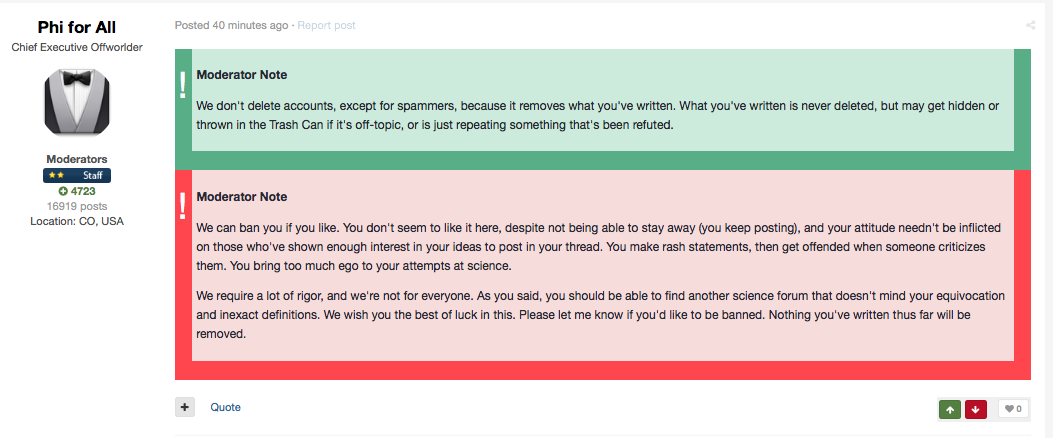Click the reputation score 4723
The image size is (1053, 438).
[x=83, y=191]
